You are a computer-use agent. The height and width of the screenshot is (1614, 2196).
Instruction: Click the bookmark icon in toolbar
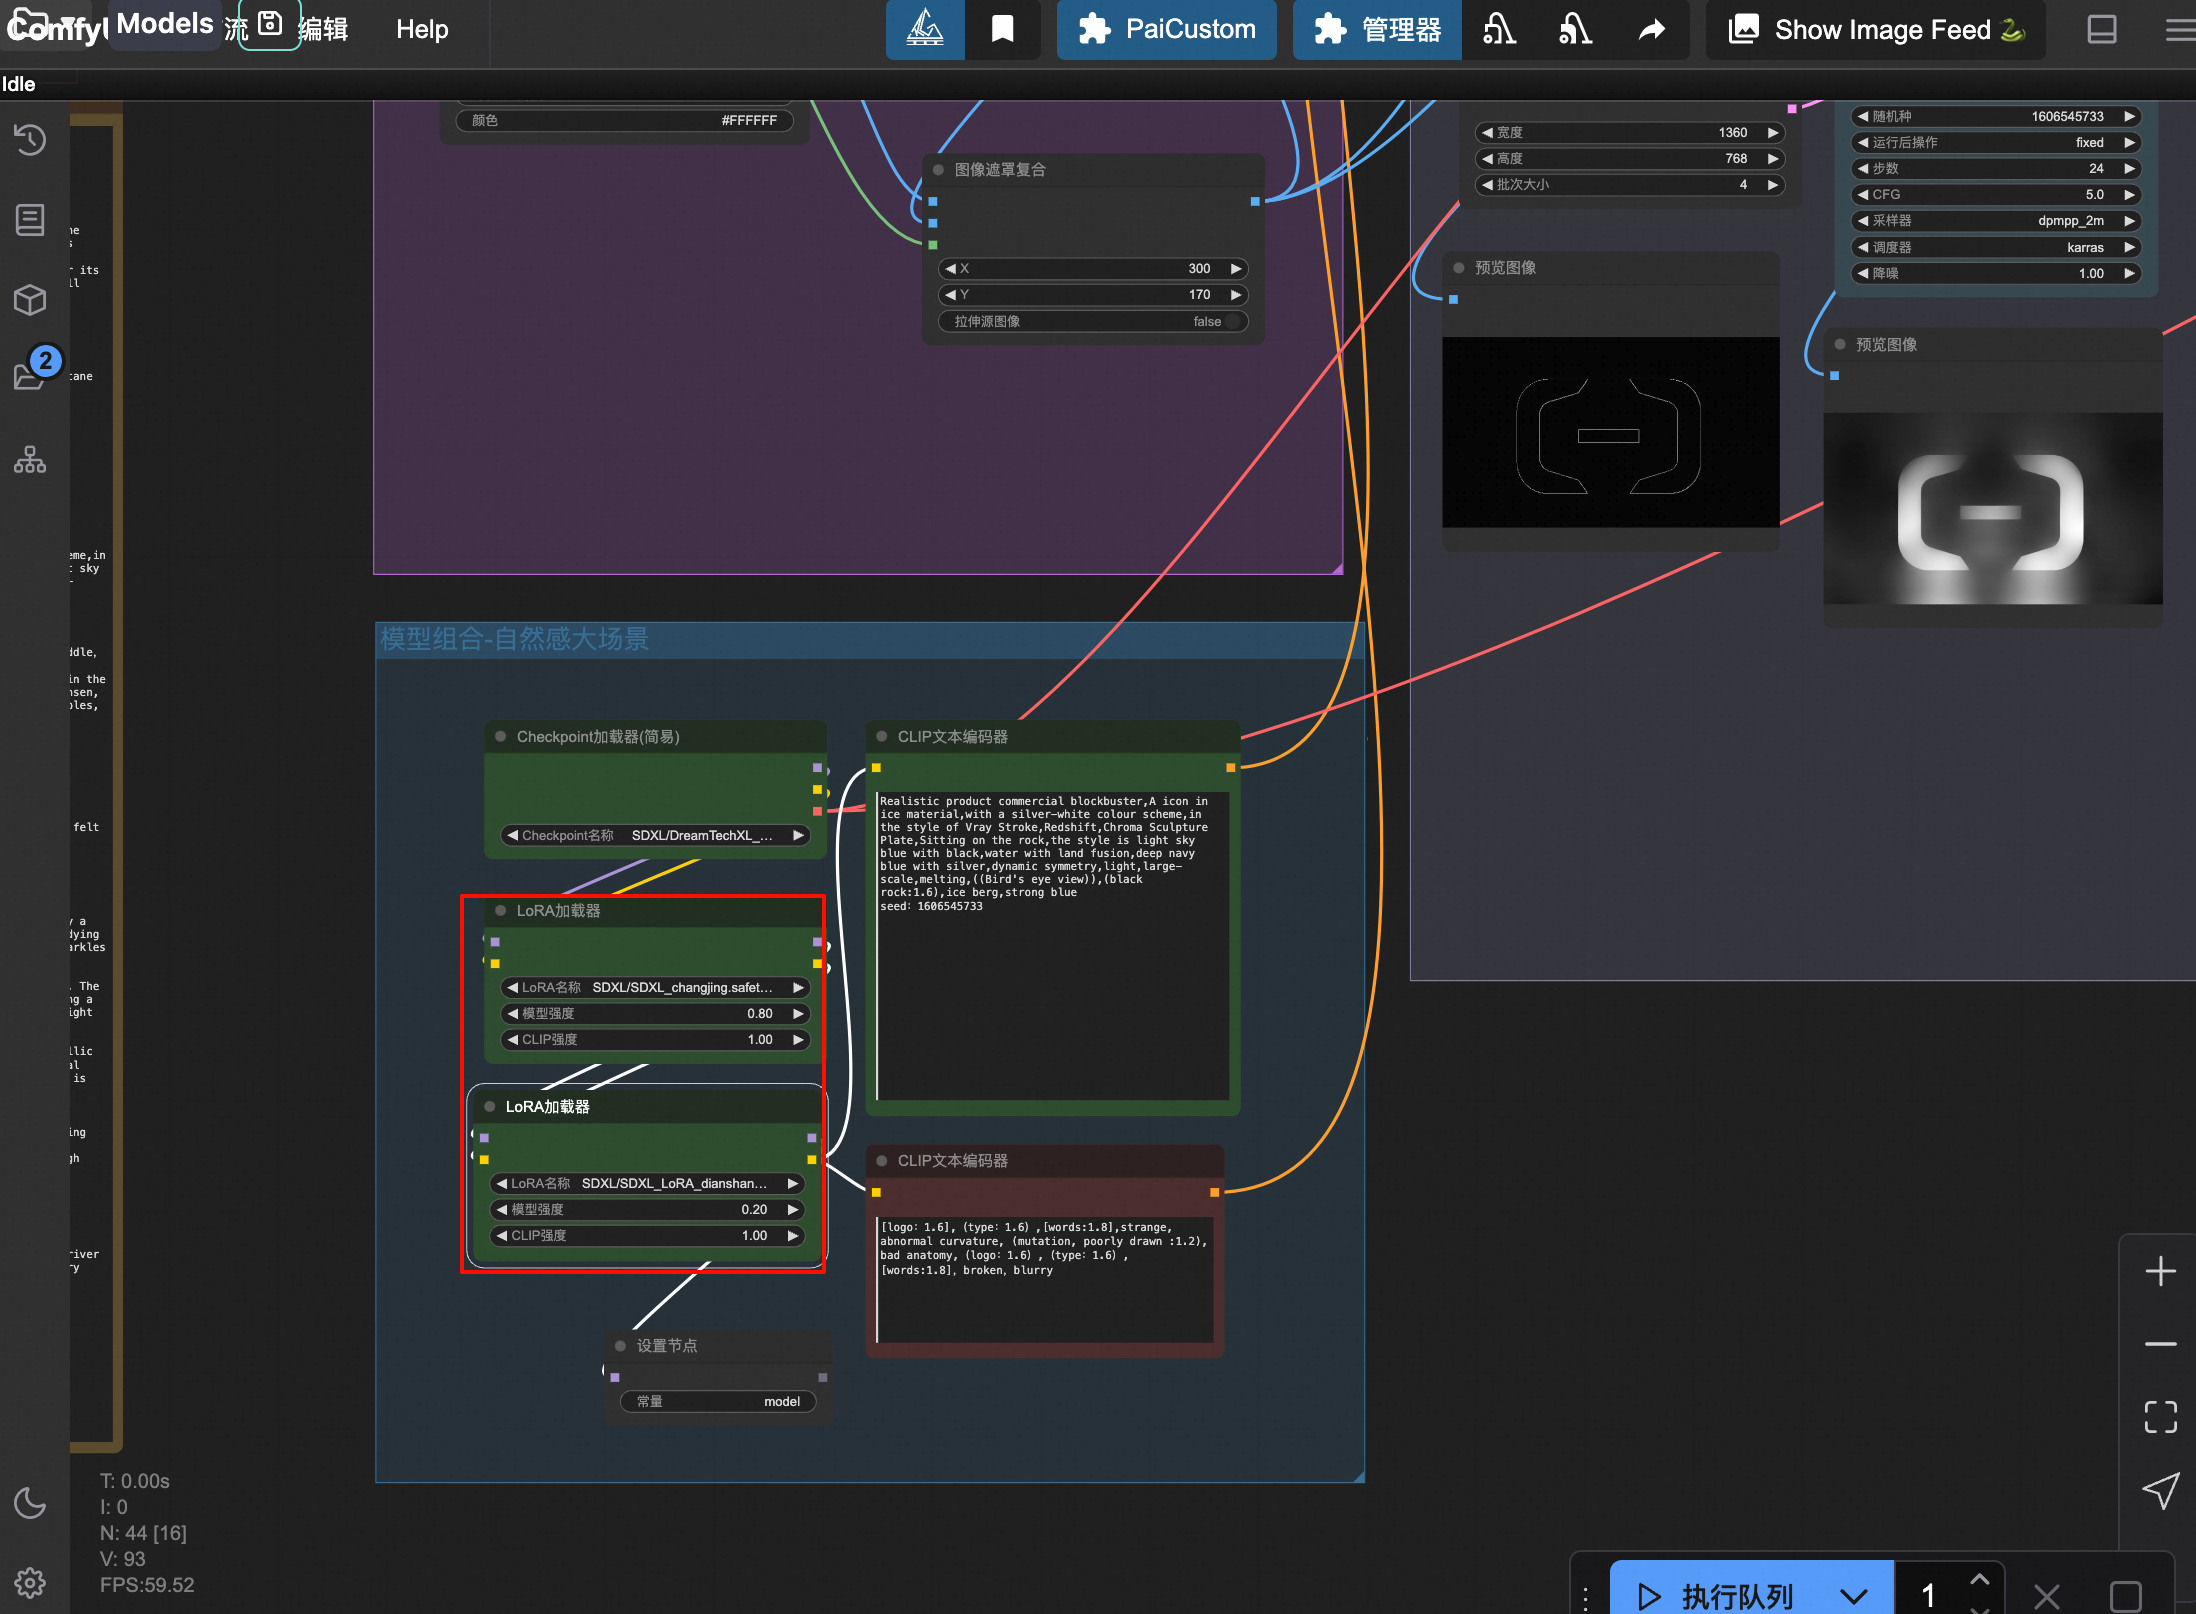(1004, 29)
